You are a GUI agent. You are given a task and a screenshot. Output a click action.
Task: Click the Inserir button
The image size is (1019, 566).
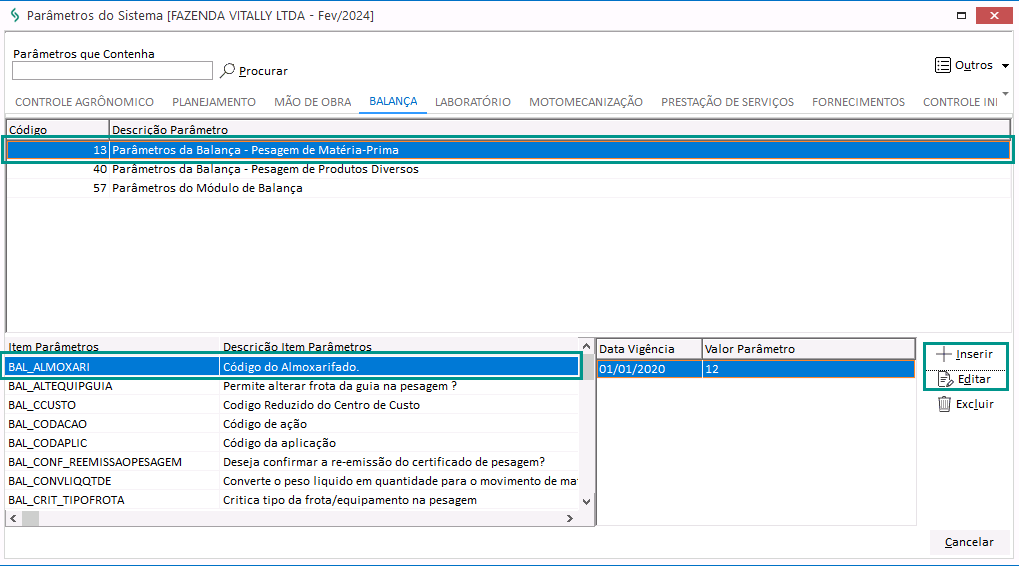point(965,354)
